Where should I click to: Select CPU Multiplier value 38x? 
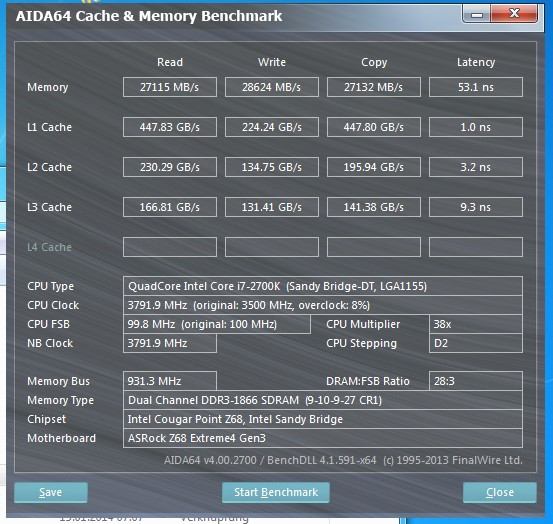tap(476, 324)
